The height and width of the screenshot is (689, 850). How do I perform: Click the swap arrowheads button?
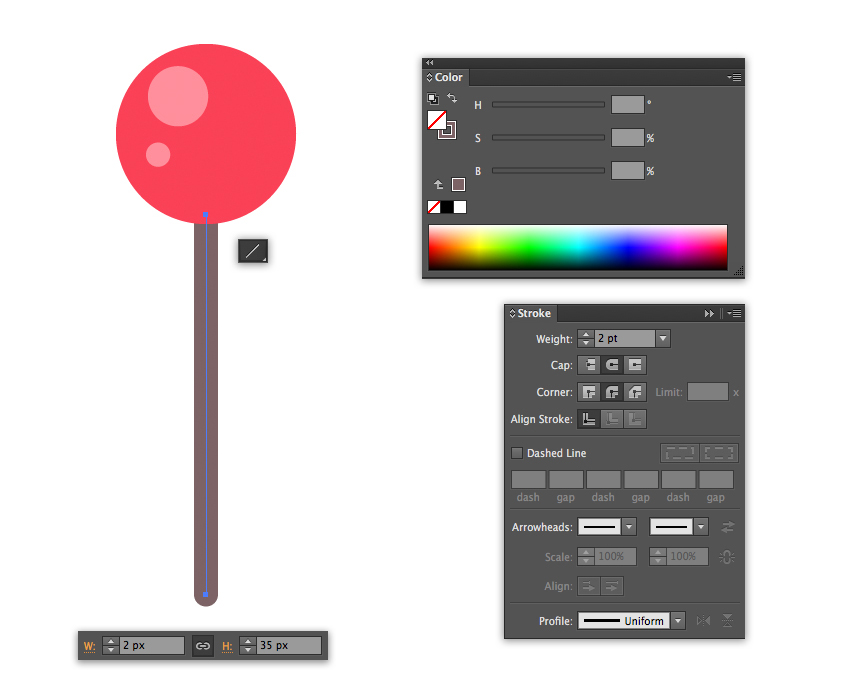point(728,526)
